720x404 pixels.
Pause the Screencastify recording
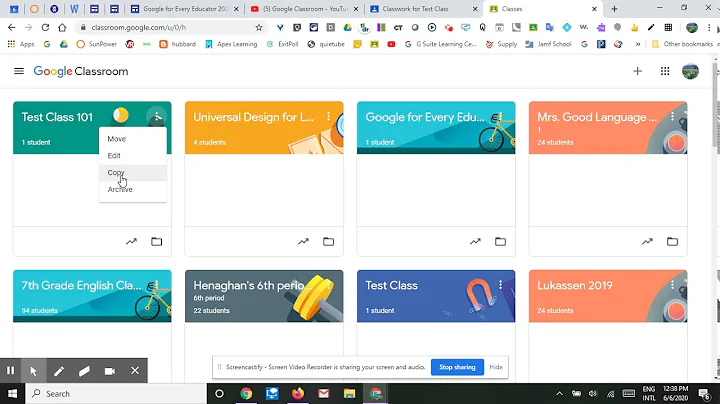point(10,370)
